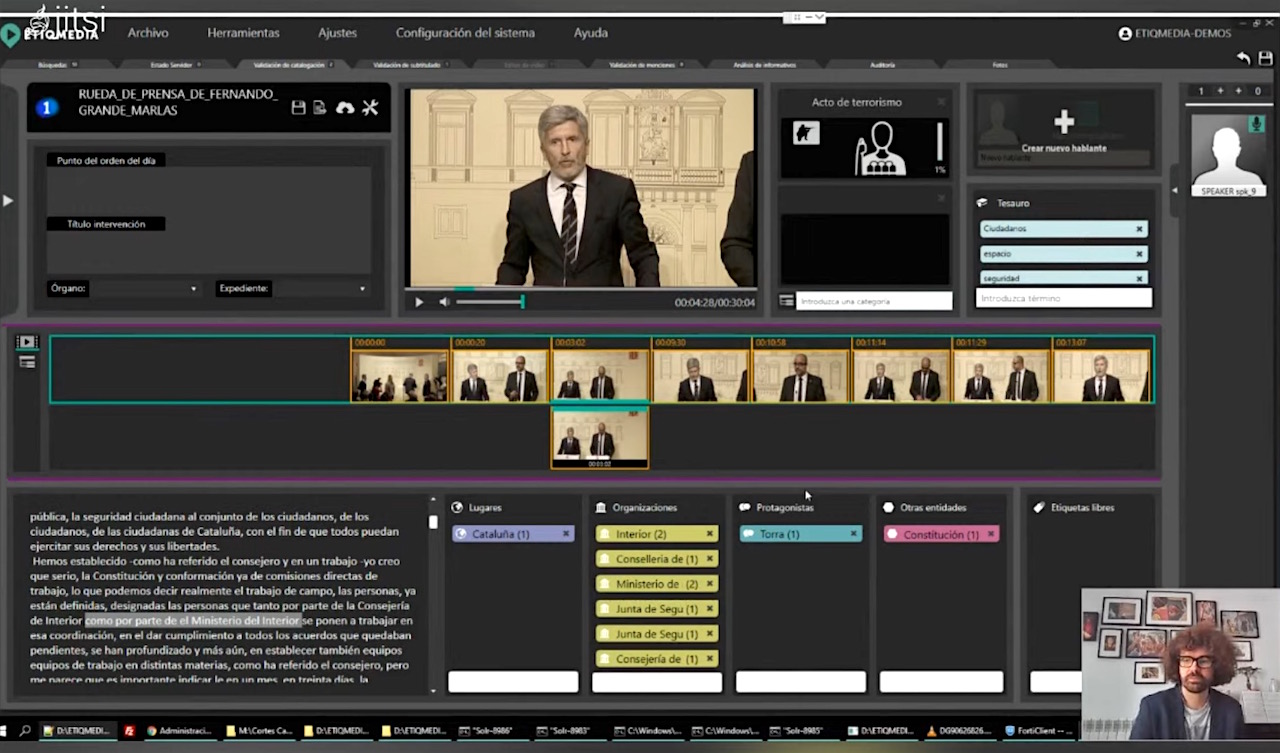Click the save floppy icon beside video title
Screen dimensions: 1280x753
pyautogui.click(x=298, y=108)
